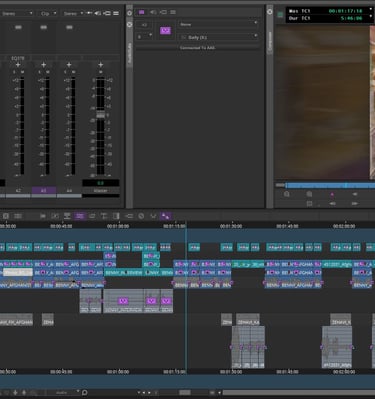Click the V-shaped ripple icon in timeline toolbar
Image resolution: width=375 pixels, height=399 pixels.
pyautogui.click(x=153, y=216)
